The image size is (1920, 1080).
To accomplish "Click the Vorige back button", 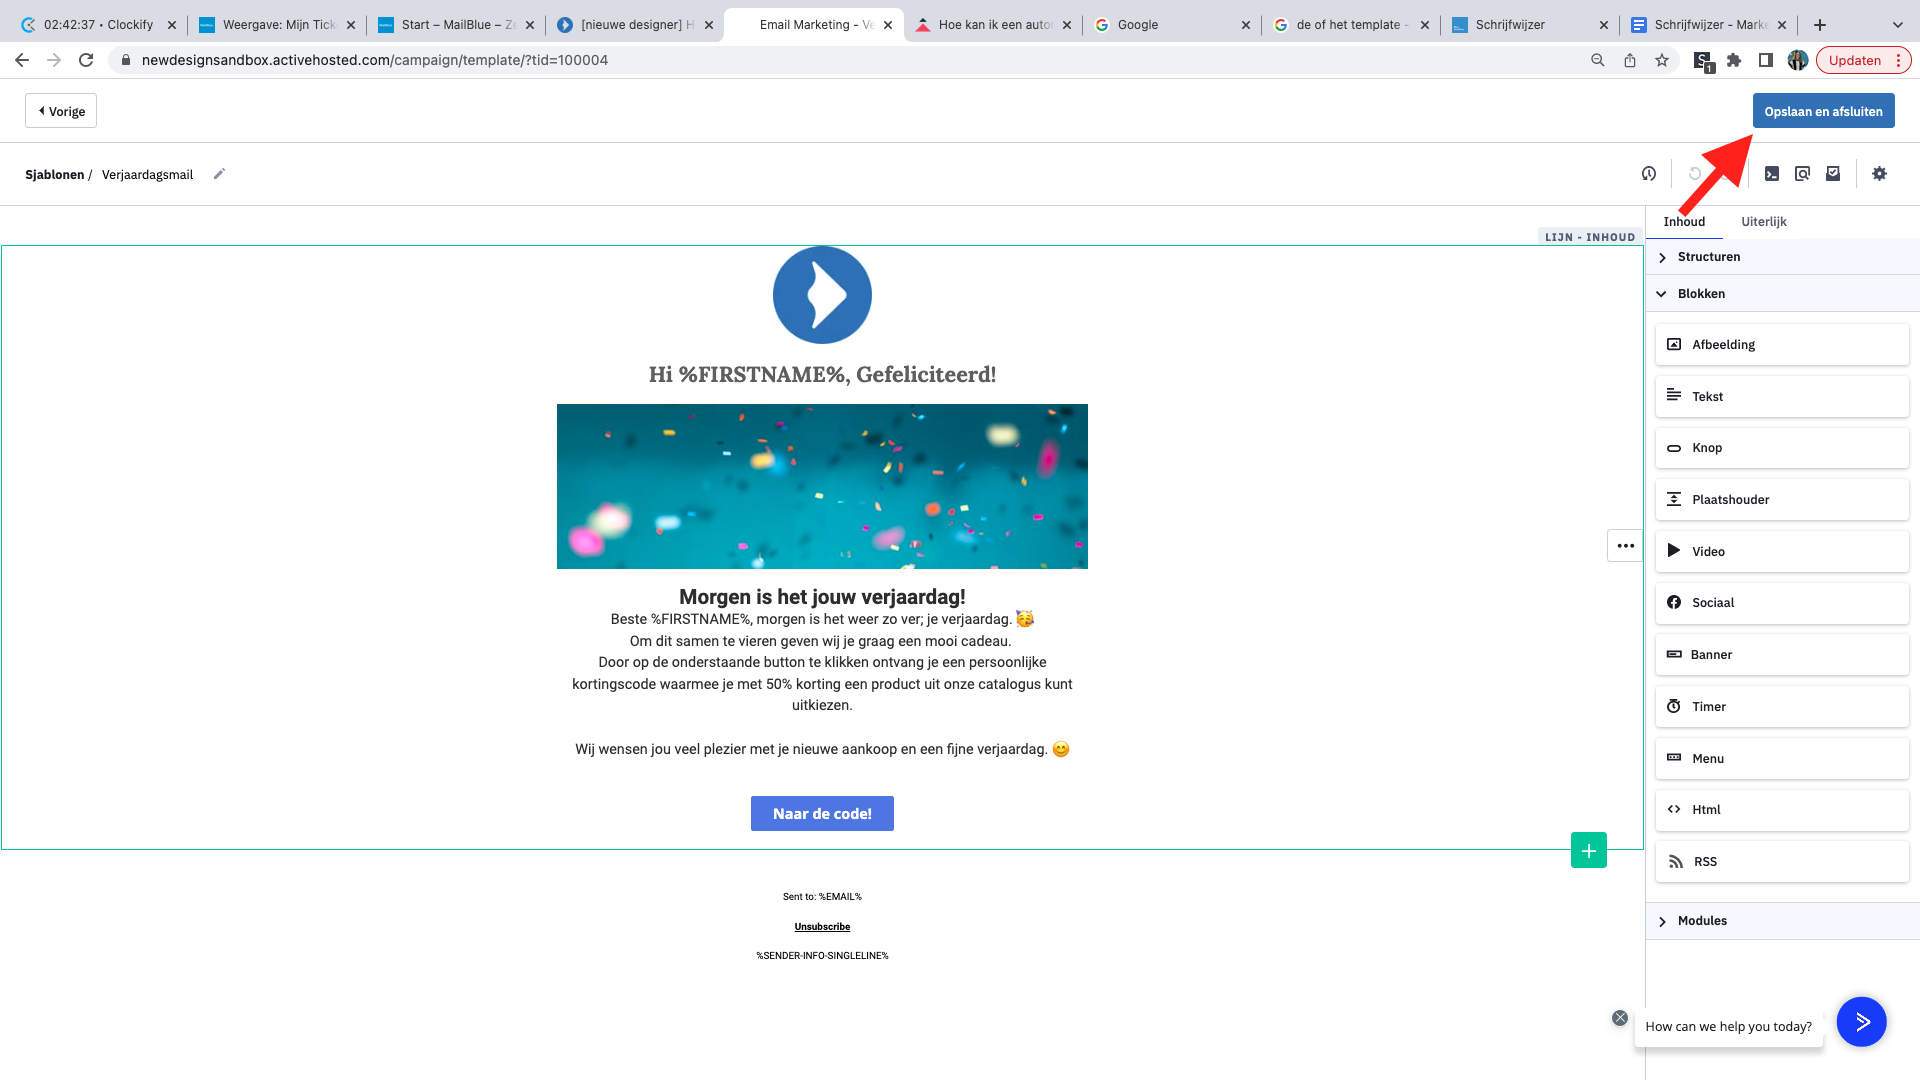I will pyautogui.click(x=61, y=111).
